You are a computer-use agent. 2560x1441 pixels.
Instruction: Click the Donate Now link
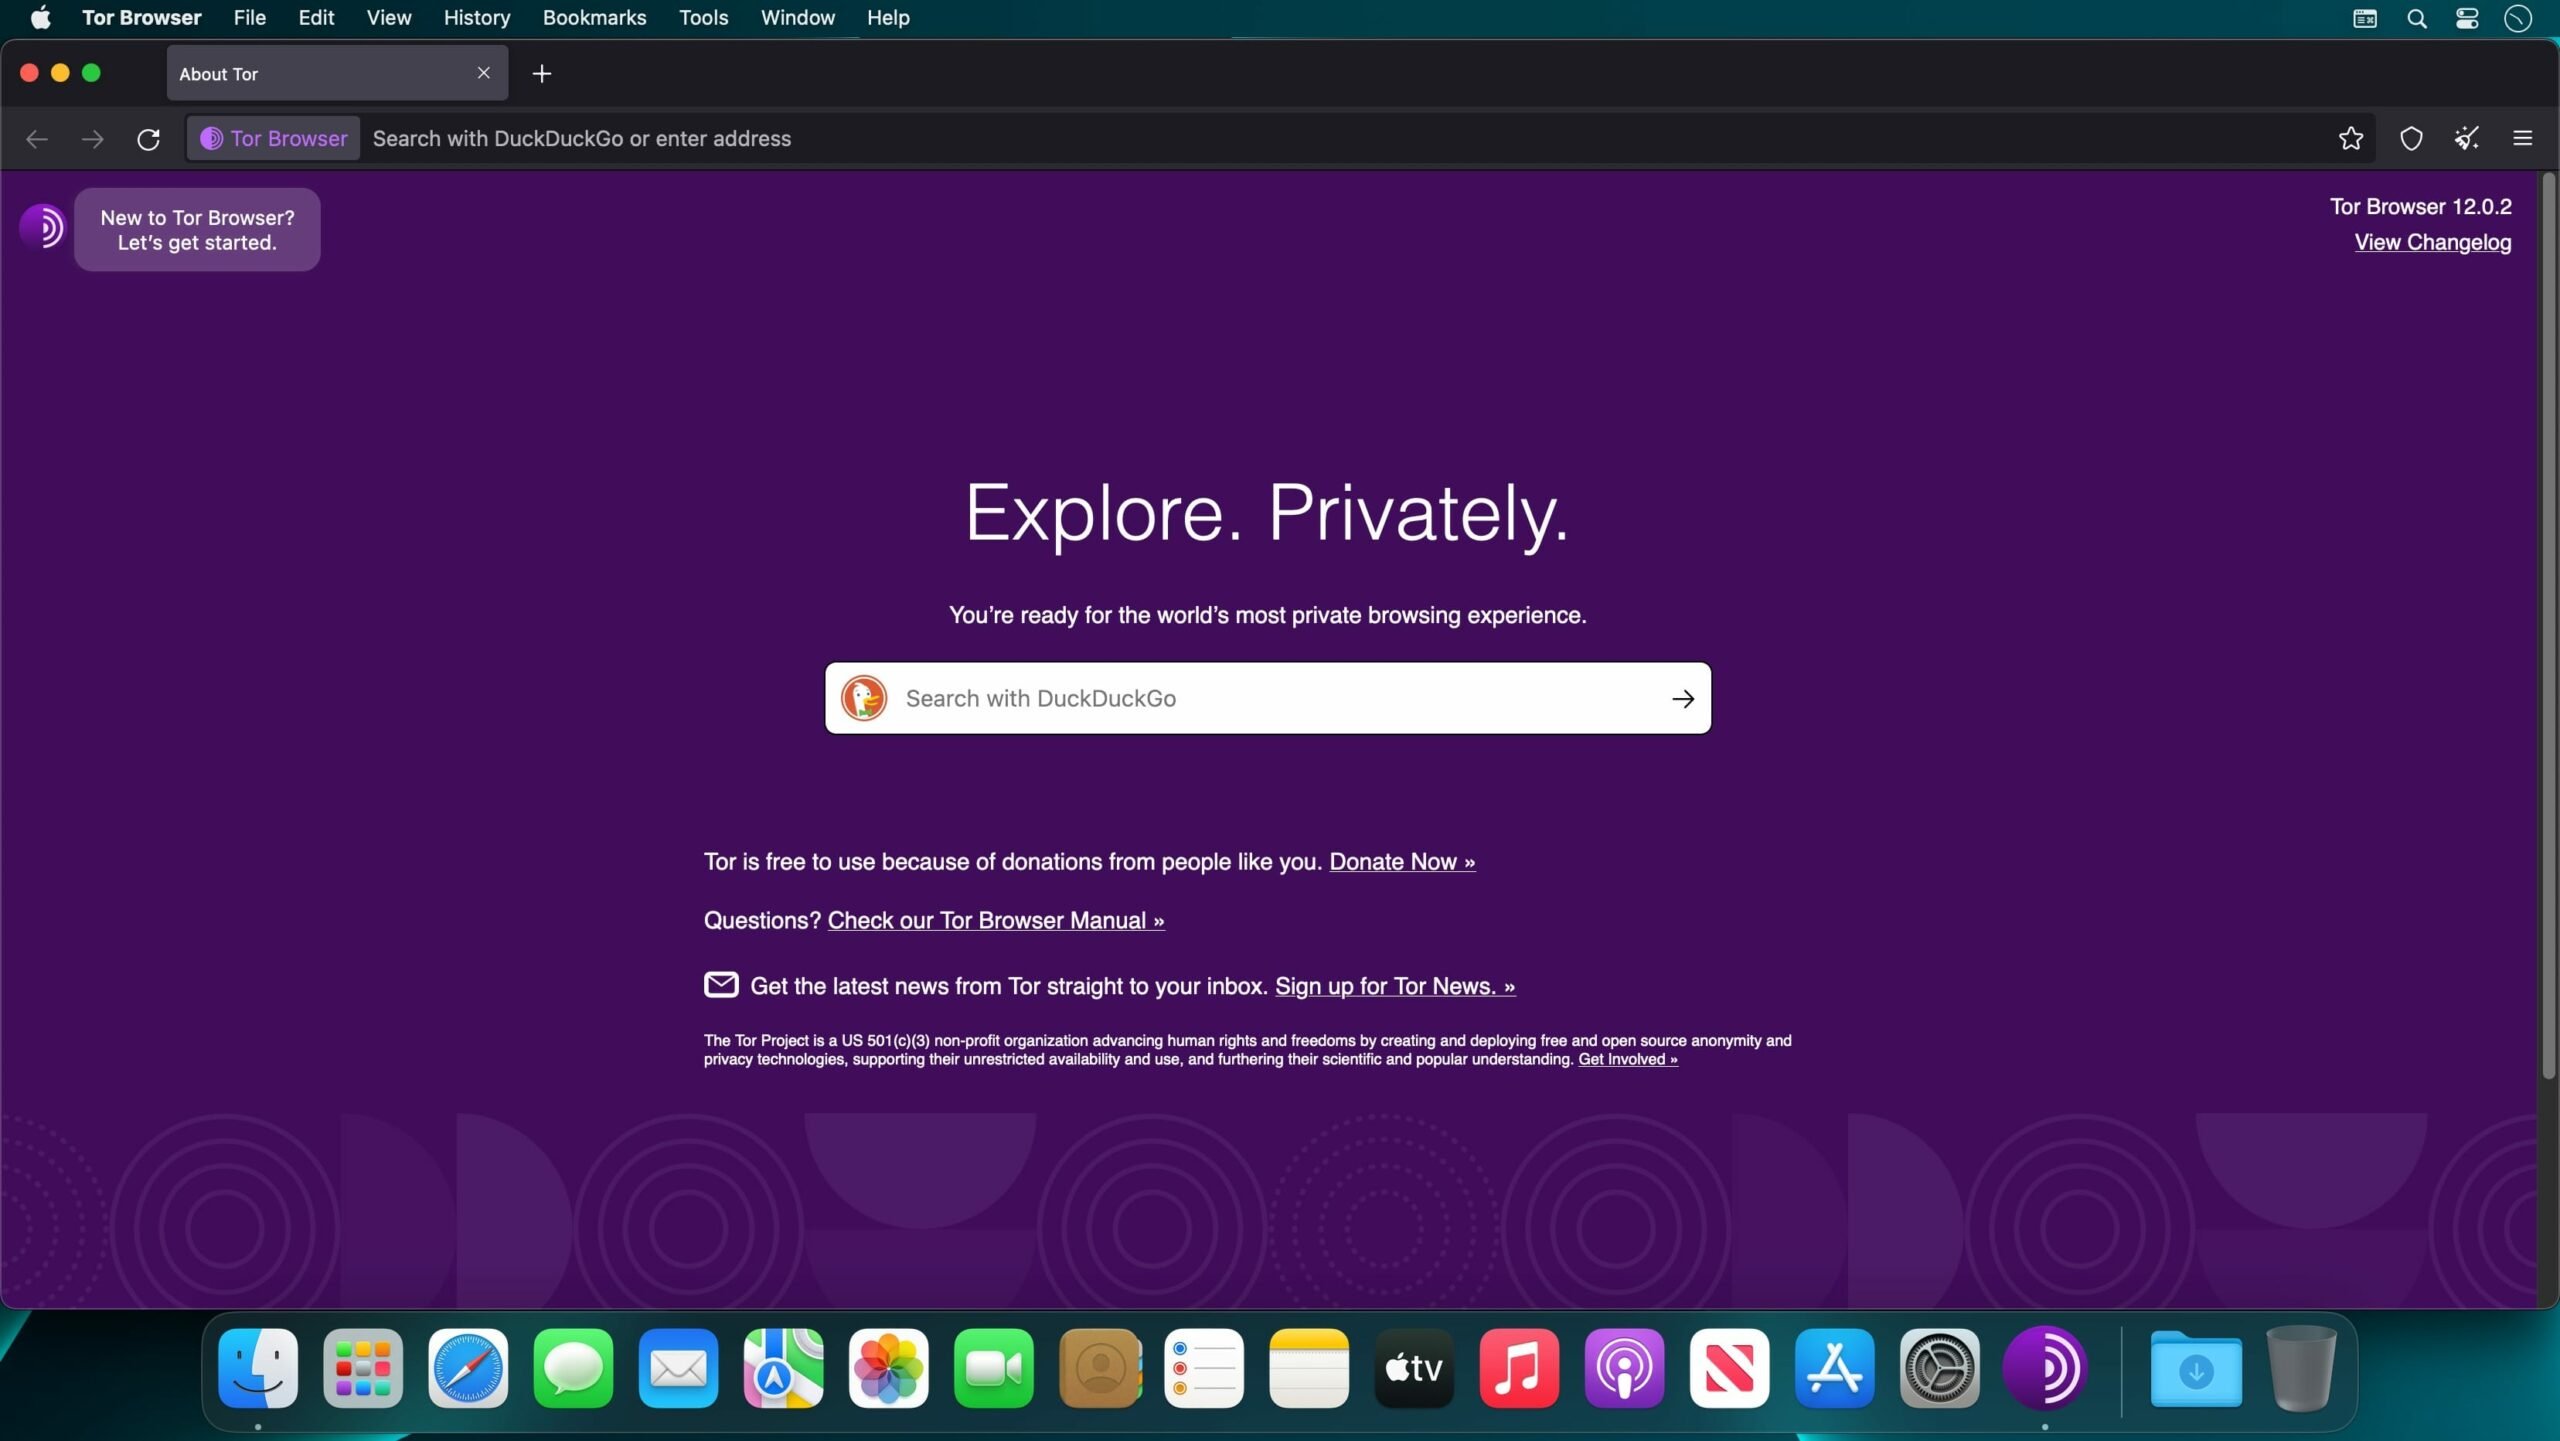(x=1402, y=861)
